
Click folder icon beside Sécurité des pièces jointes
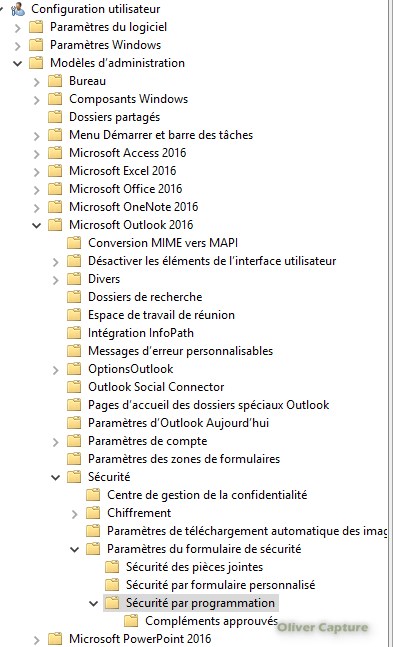point(112,567)
